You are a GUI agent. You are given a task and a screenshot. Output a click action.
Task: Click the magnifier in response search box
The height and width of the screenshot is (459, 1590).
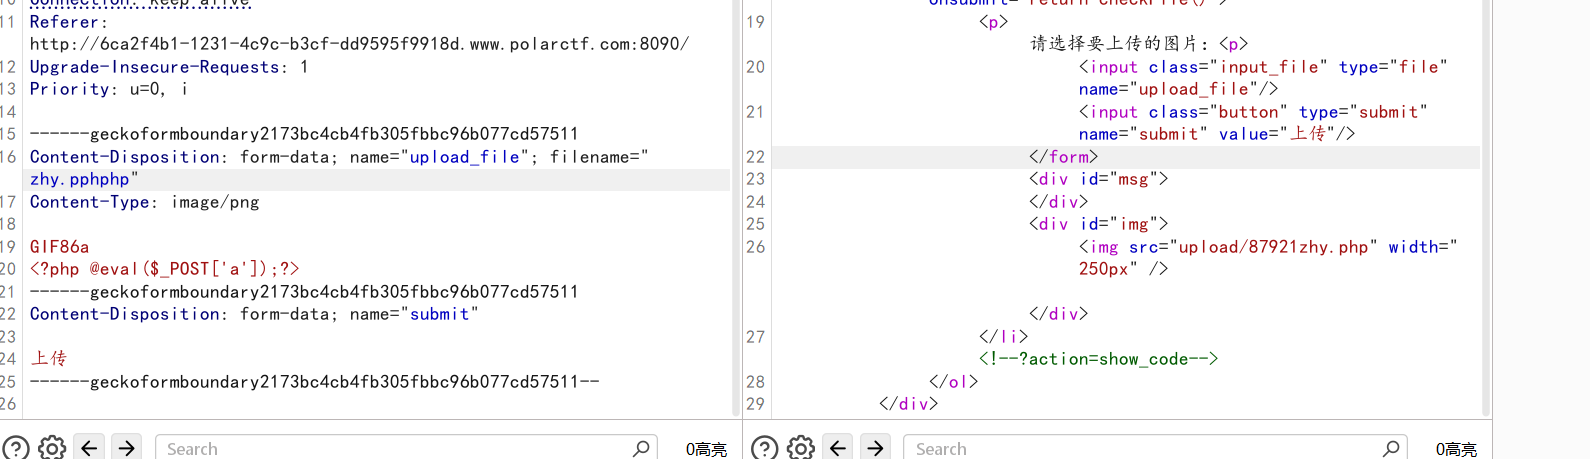1391,449
